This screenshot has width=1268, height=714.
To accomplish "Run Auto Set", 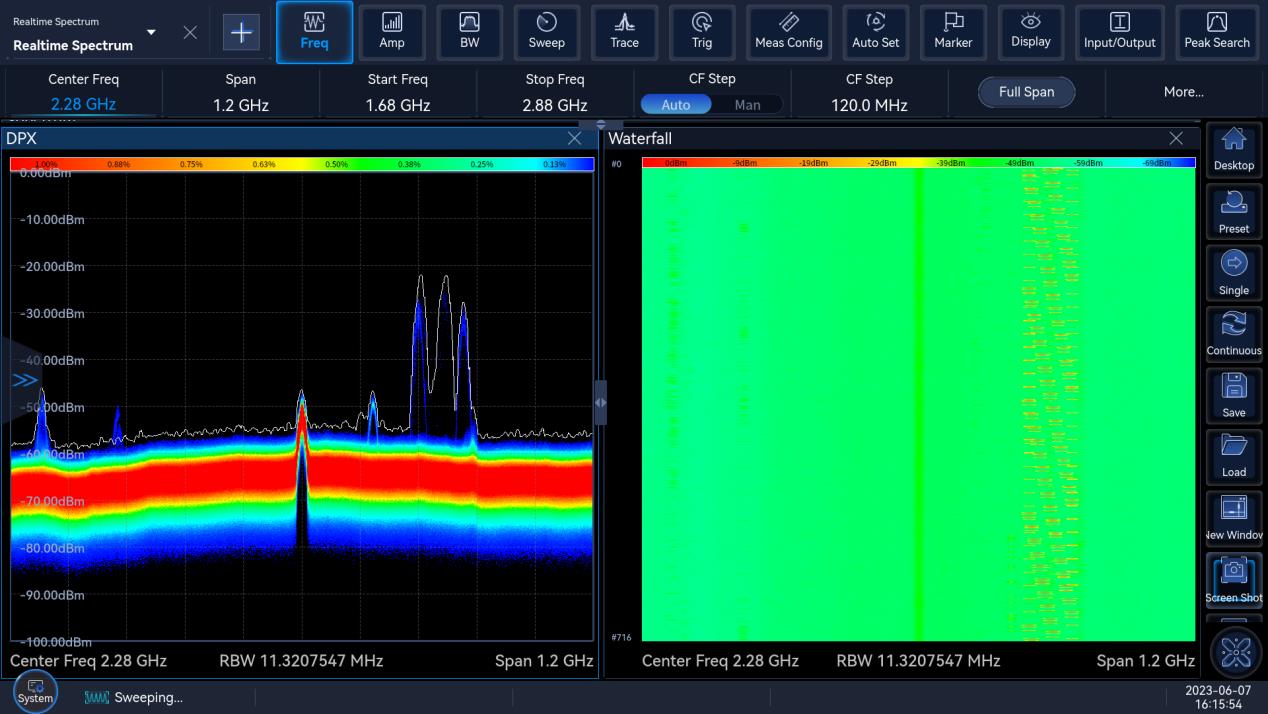I will (x=875, y=32).
